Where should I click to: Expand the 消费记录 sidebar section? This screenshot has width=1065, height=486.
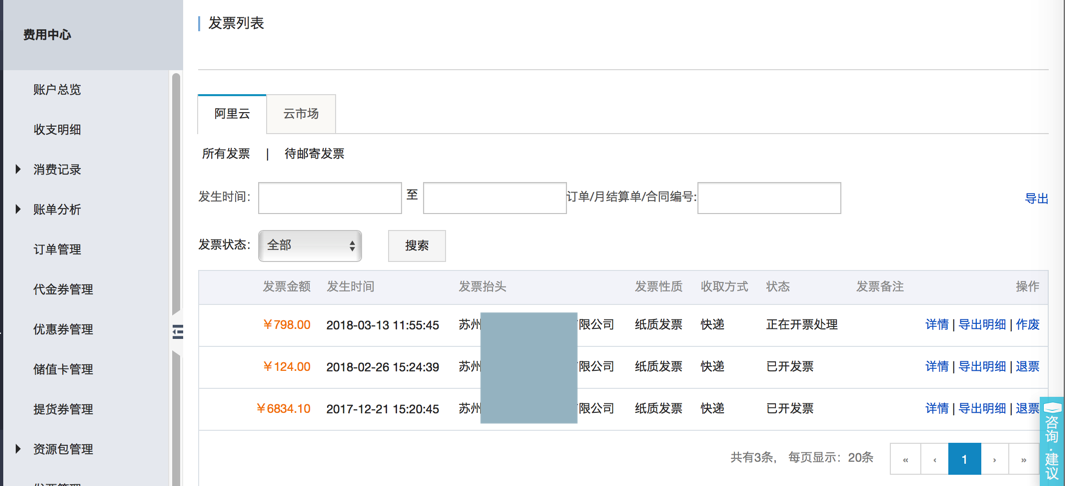tap(56, 170)
